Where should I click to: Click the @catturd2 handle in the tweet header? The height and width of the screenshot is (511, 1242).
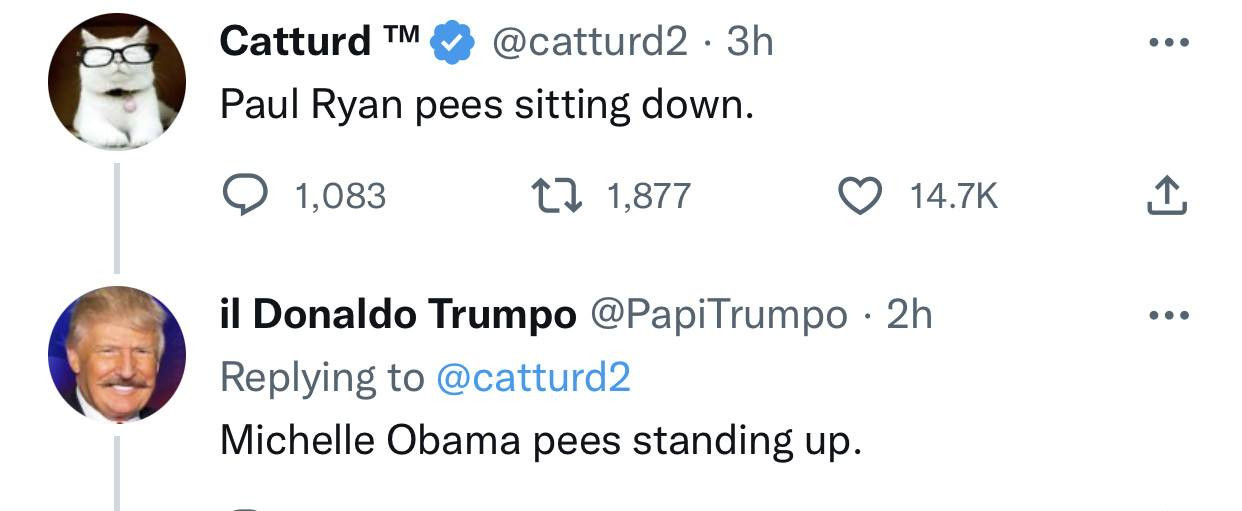[586, 42]
